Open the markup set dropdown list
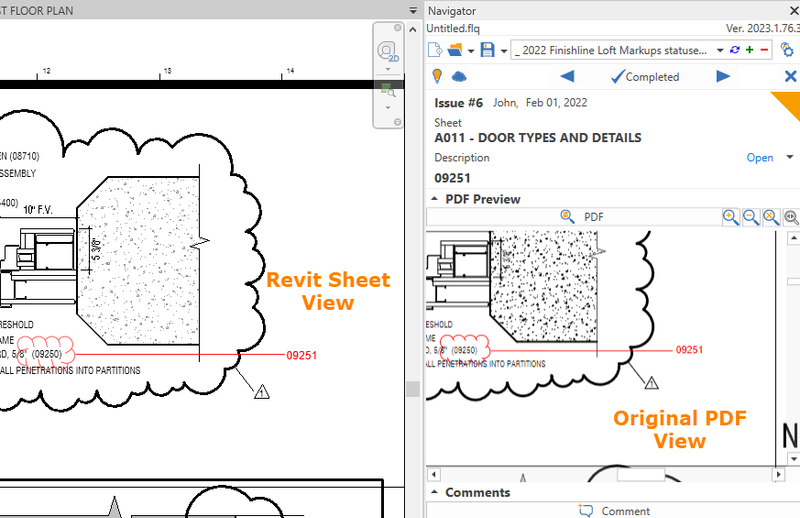 (x=719, y=50)
